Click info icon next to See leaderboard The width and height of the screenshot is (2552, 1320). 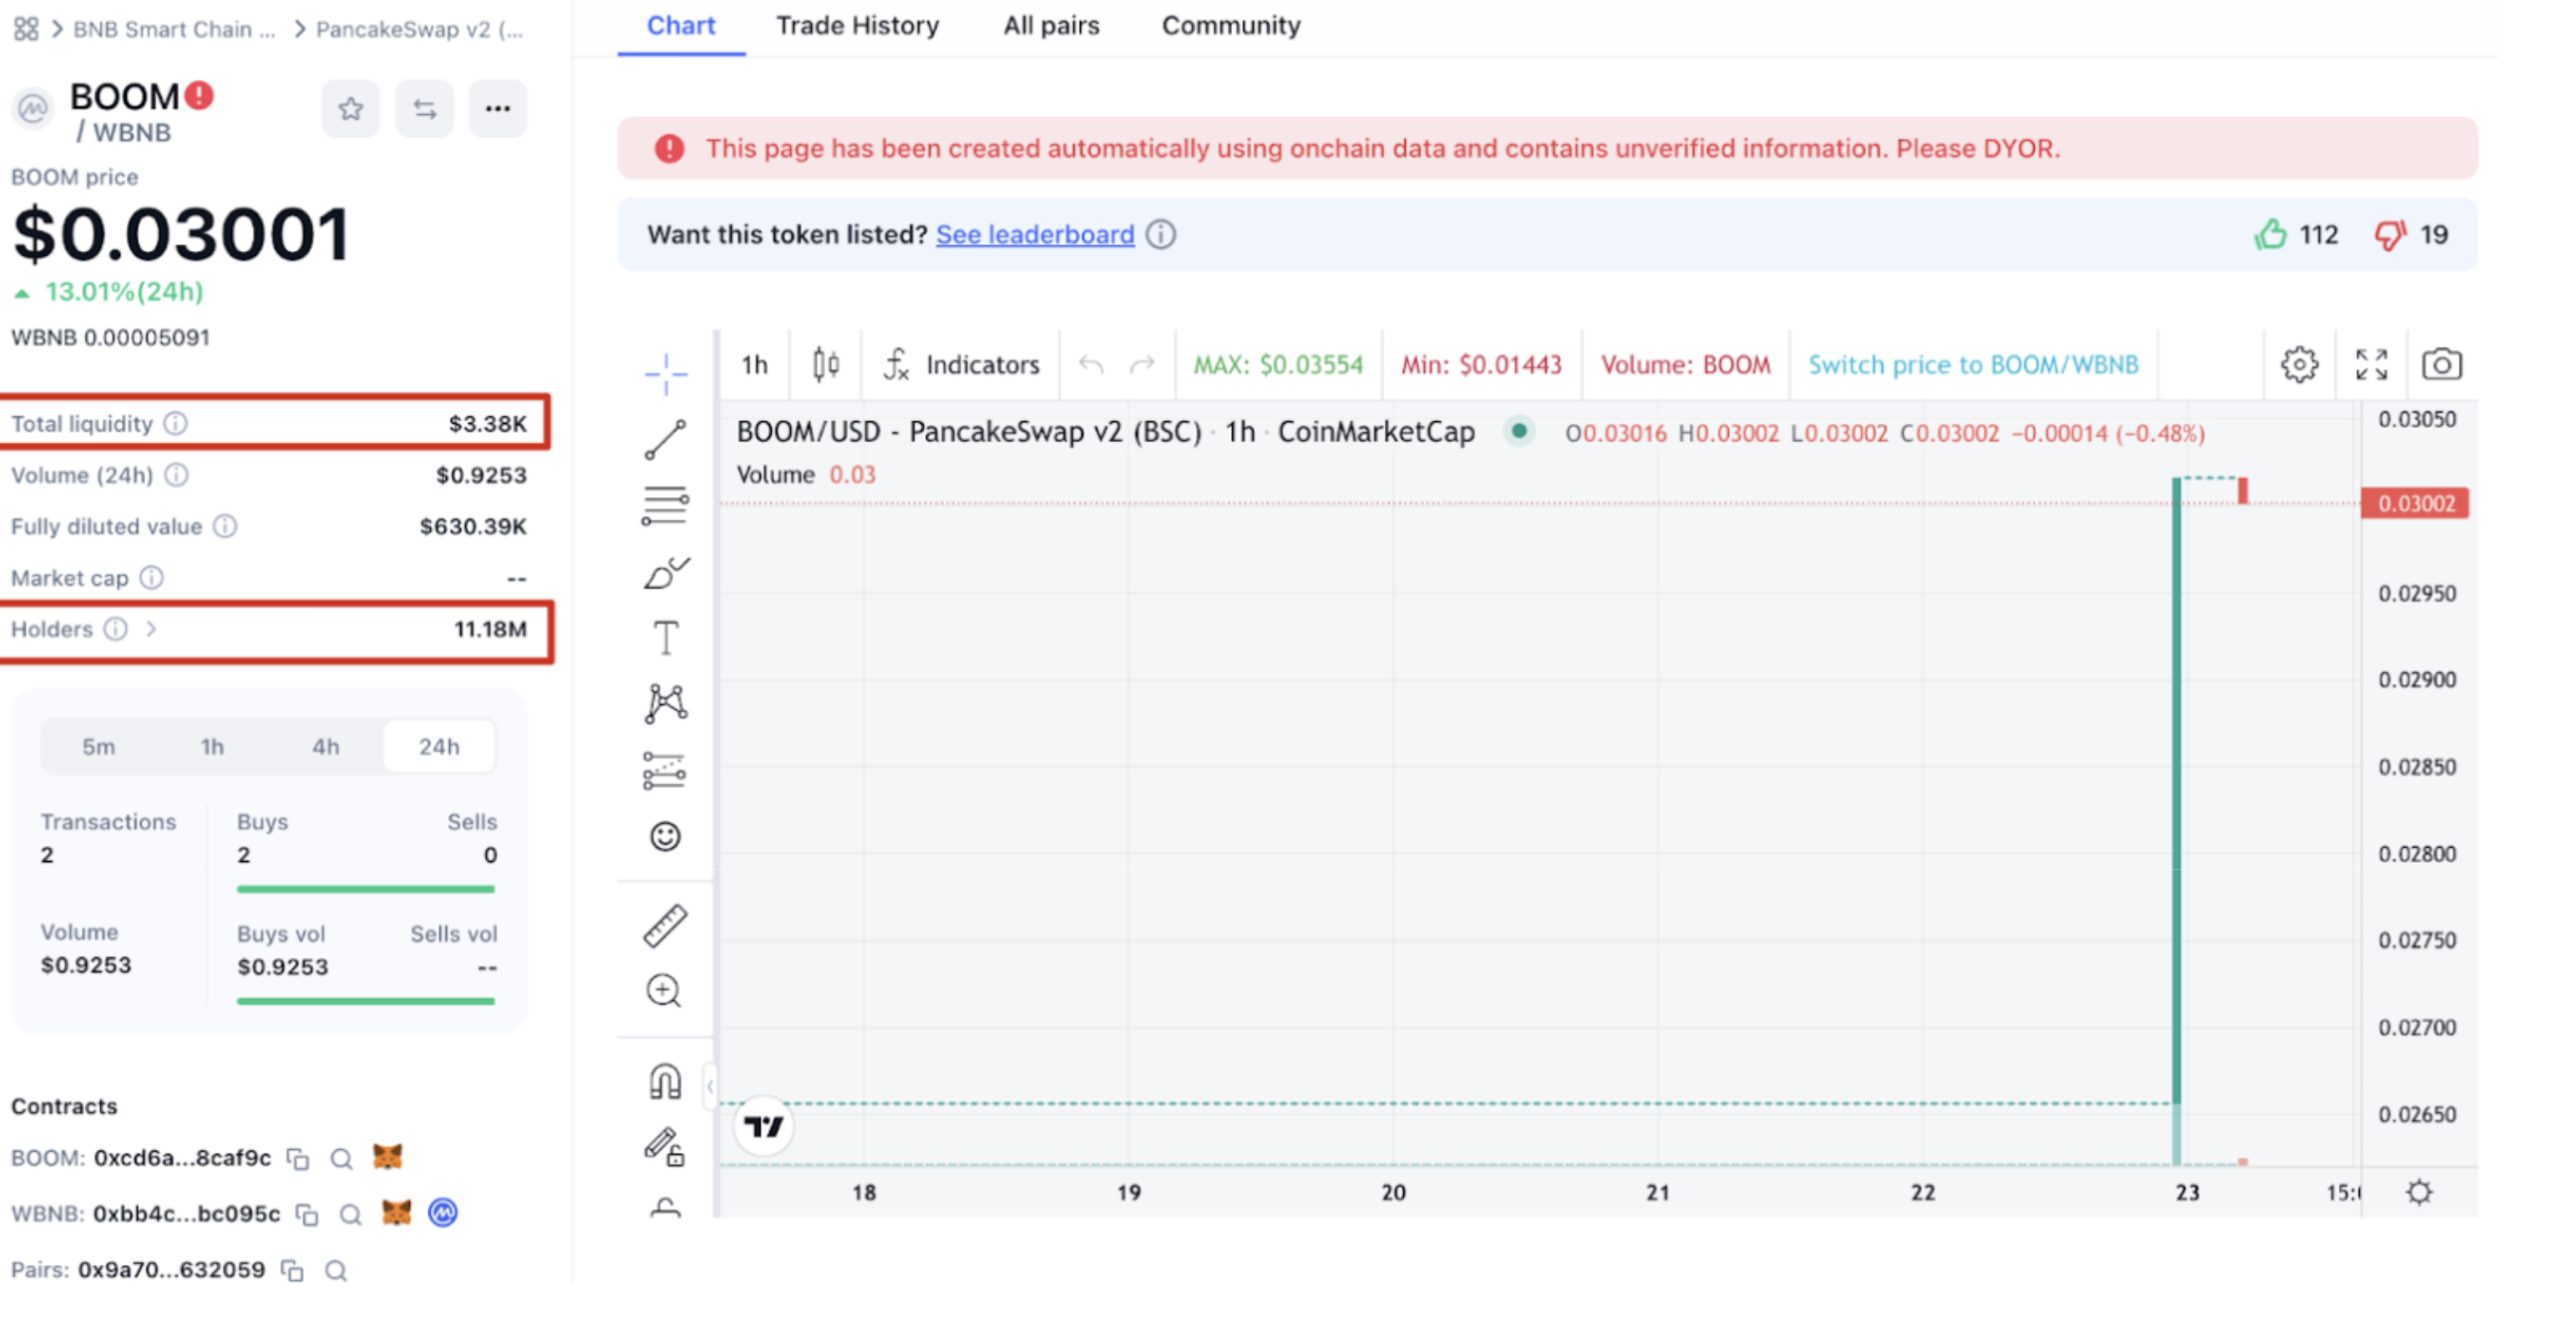(1160, 234)
